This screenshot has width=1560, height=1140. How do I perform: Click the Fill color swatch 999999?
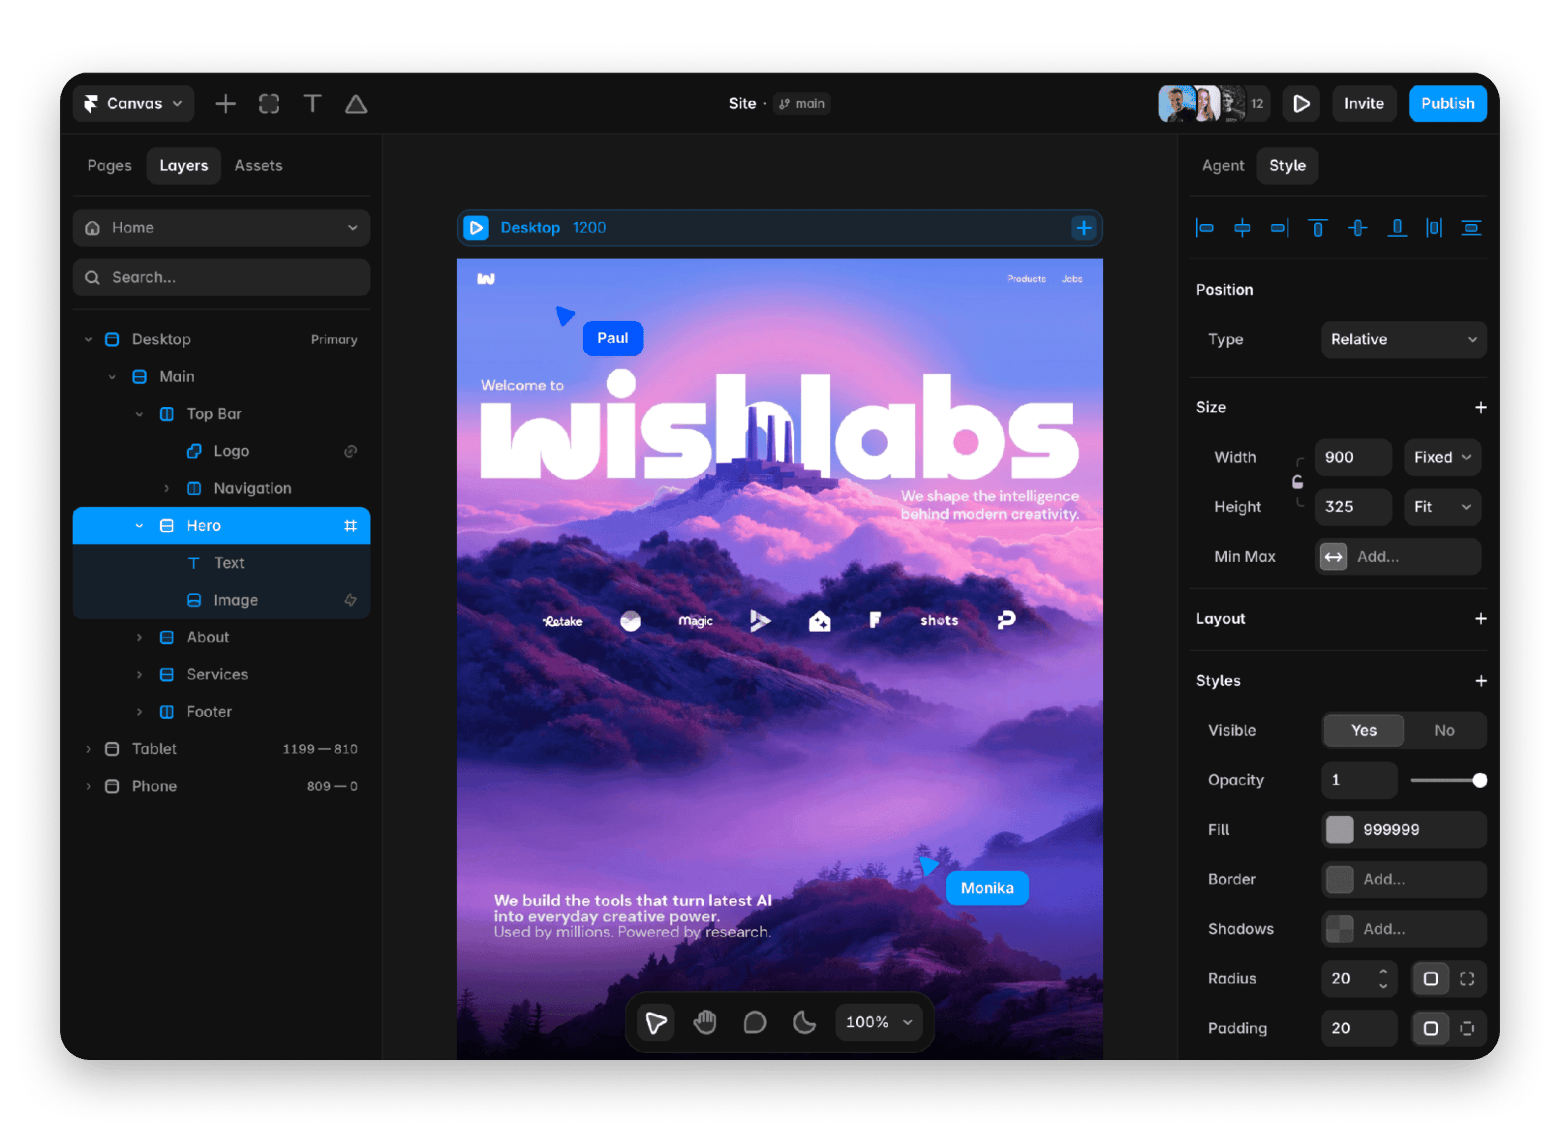pos(1339,830)
